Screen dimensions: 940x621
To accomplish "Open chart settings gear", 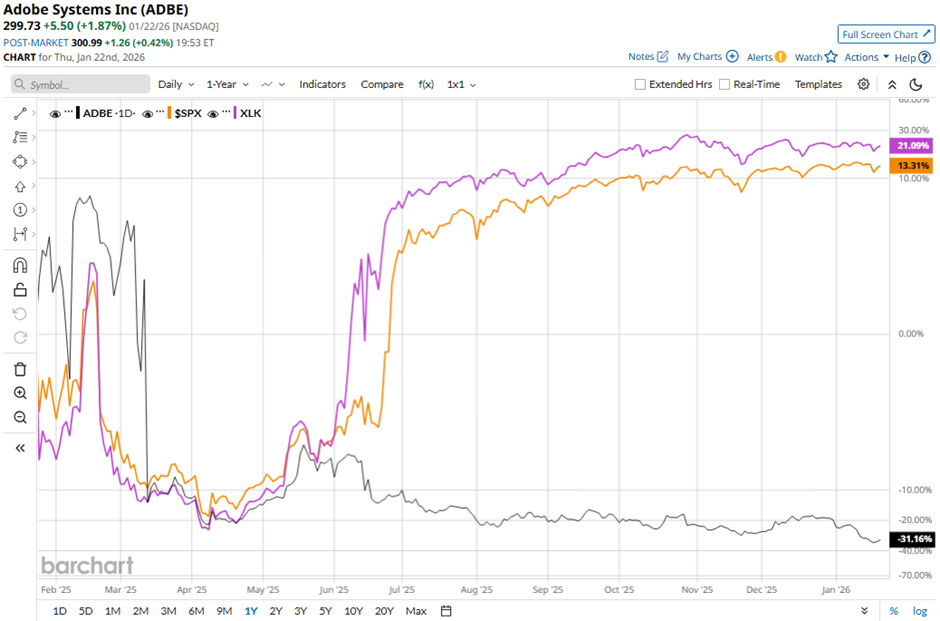I will [863, 84].
